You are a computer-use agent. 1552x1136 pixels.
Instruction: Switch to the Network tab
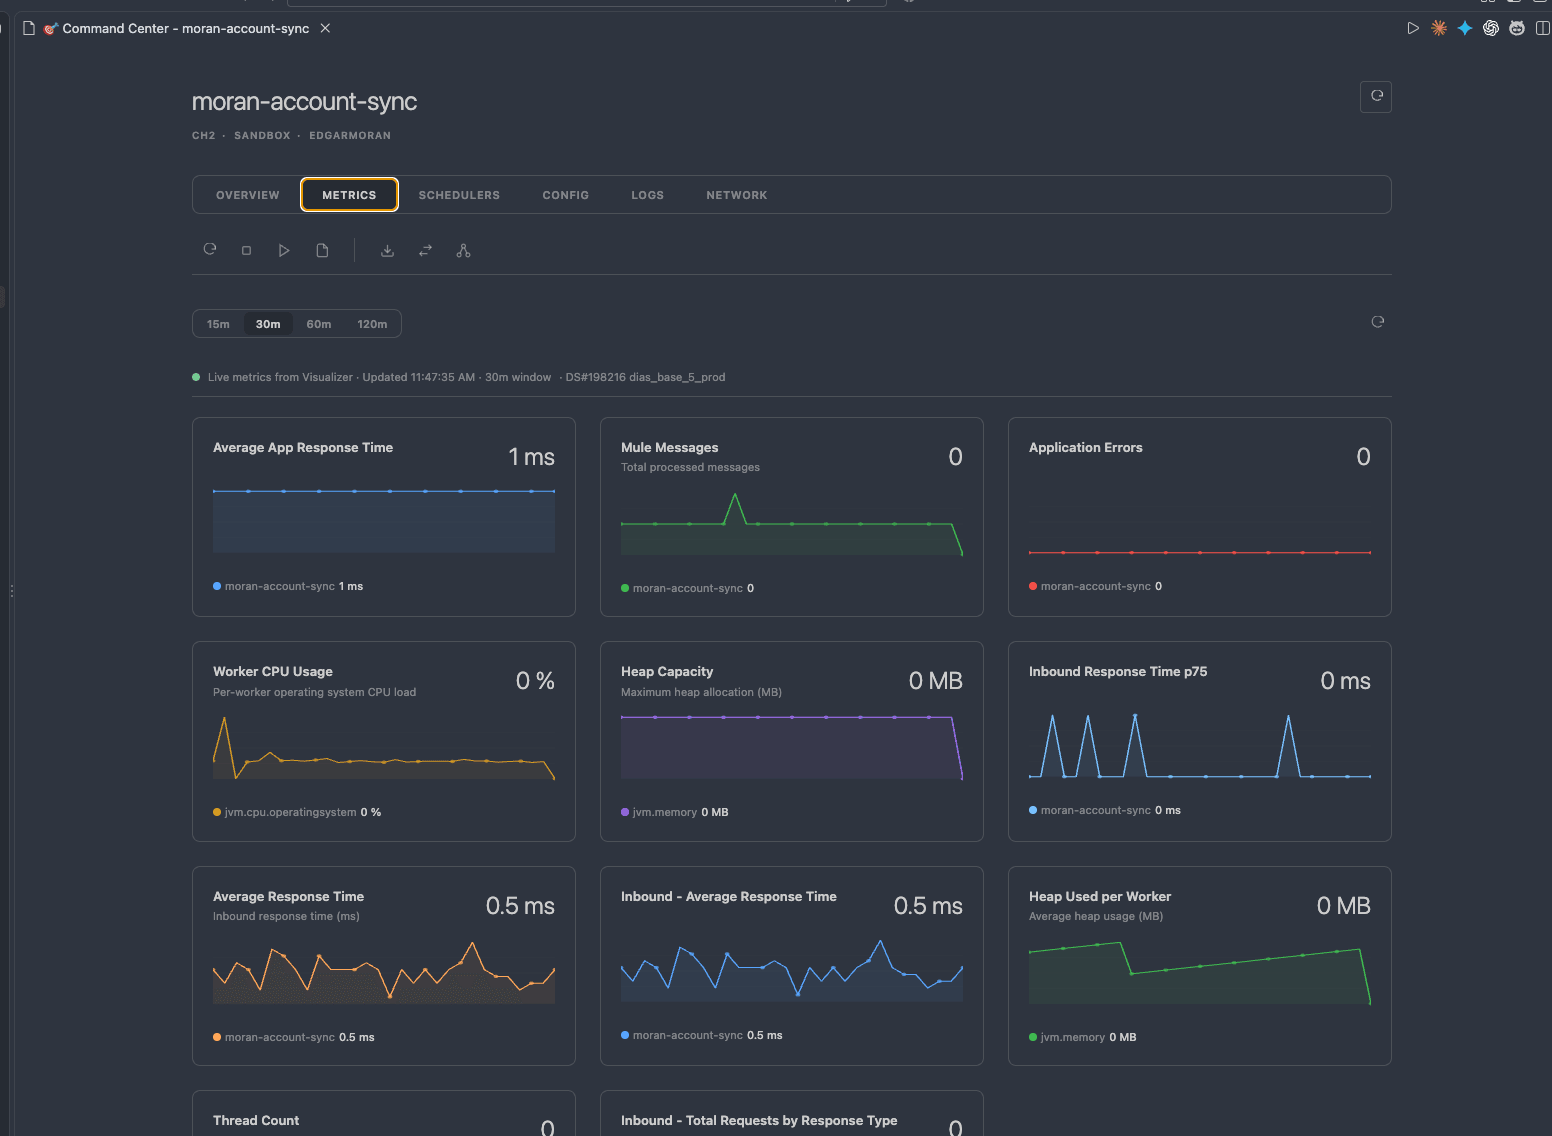(737, 195)
